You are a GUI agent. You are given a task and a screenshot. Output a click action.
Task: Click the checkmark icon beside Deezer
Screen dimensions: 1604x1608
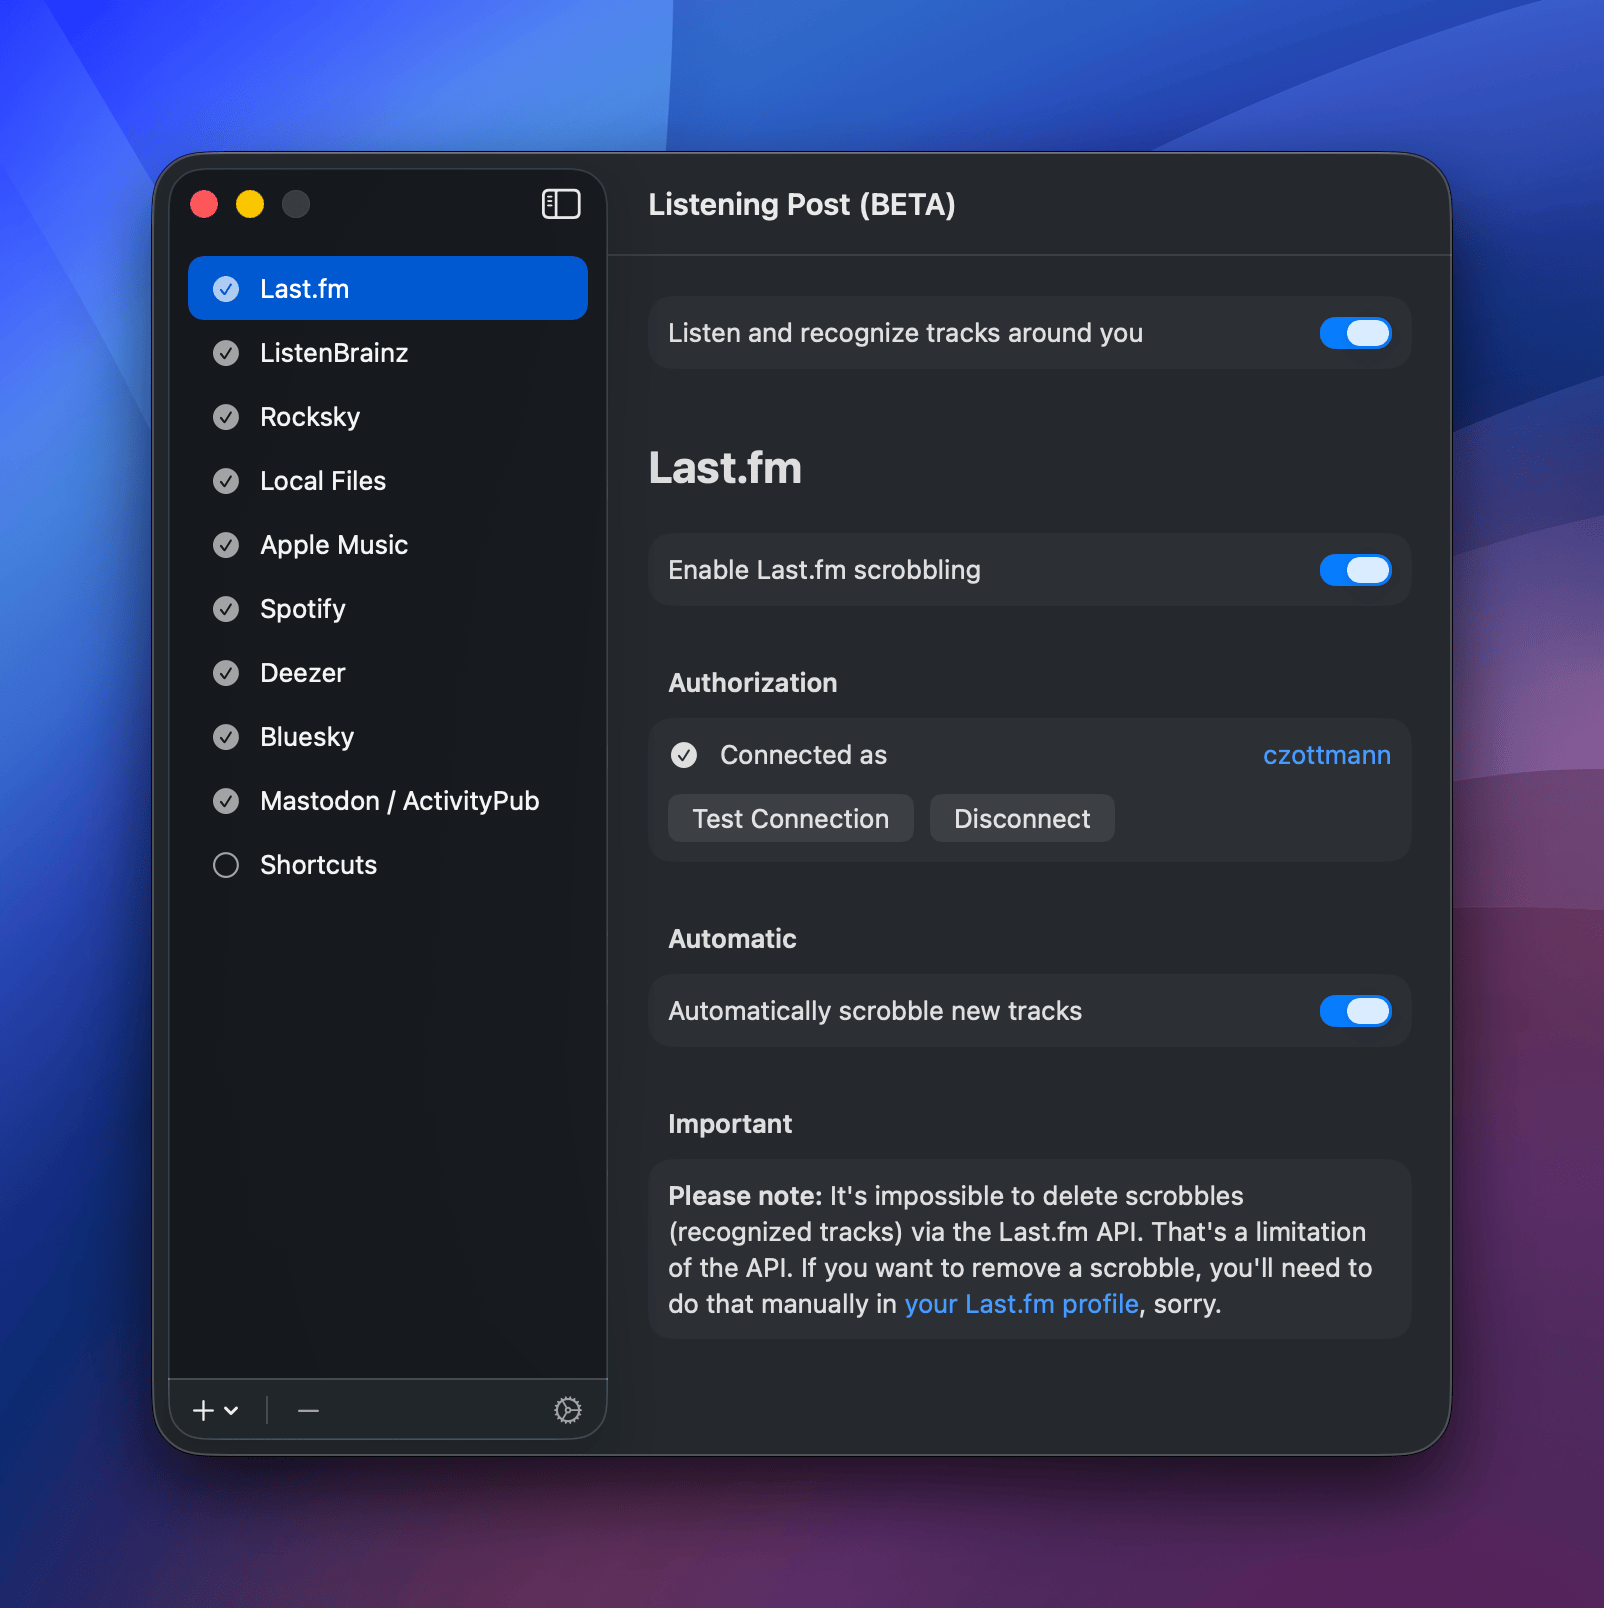tap(226, 672)
